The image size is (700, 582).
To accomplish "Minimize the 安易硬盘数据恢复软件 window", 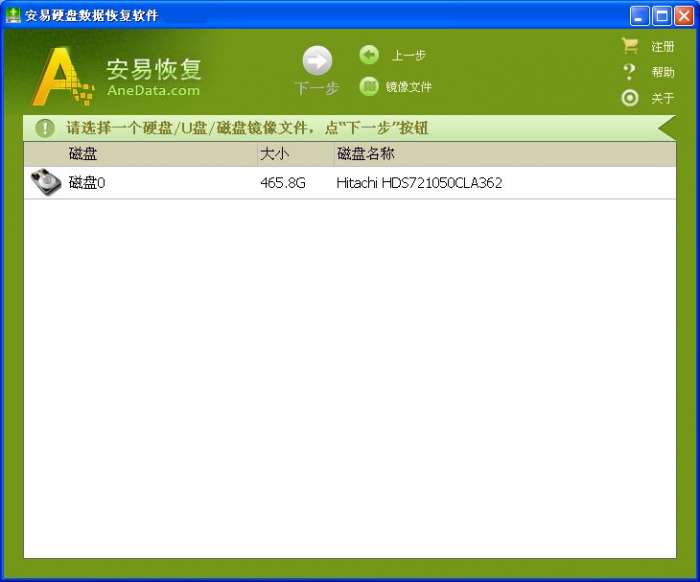I will point(639,16).
